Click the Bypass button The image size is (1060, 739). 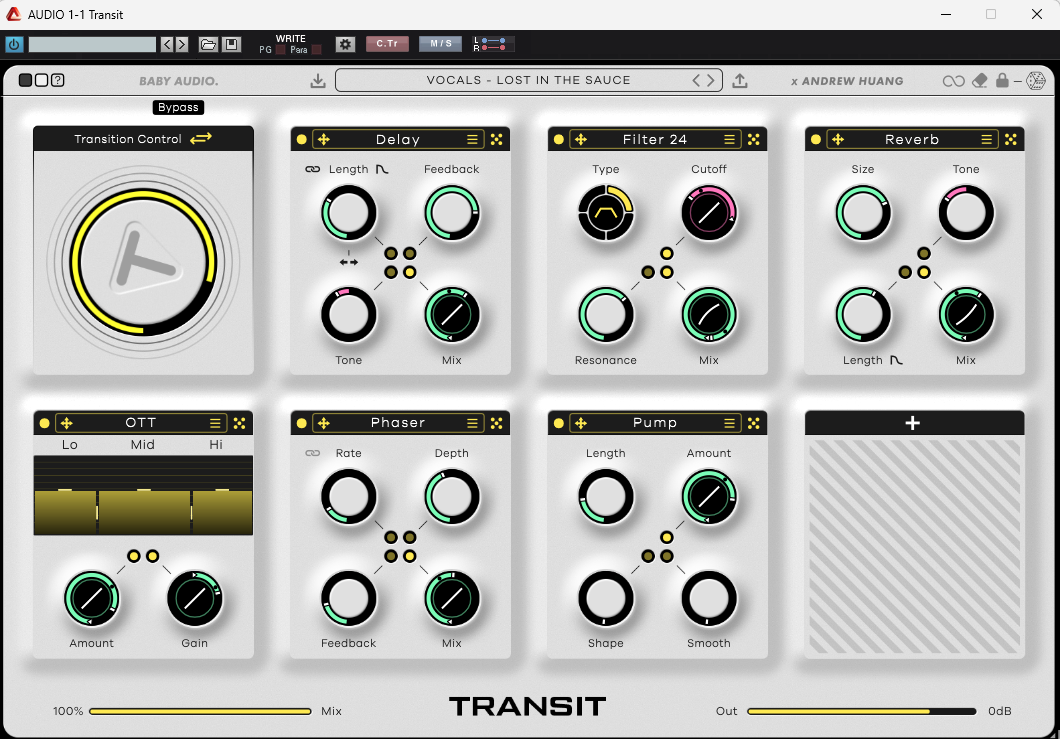pyautogui.click(x=178, y=108)
